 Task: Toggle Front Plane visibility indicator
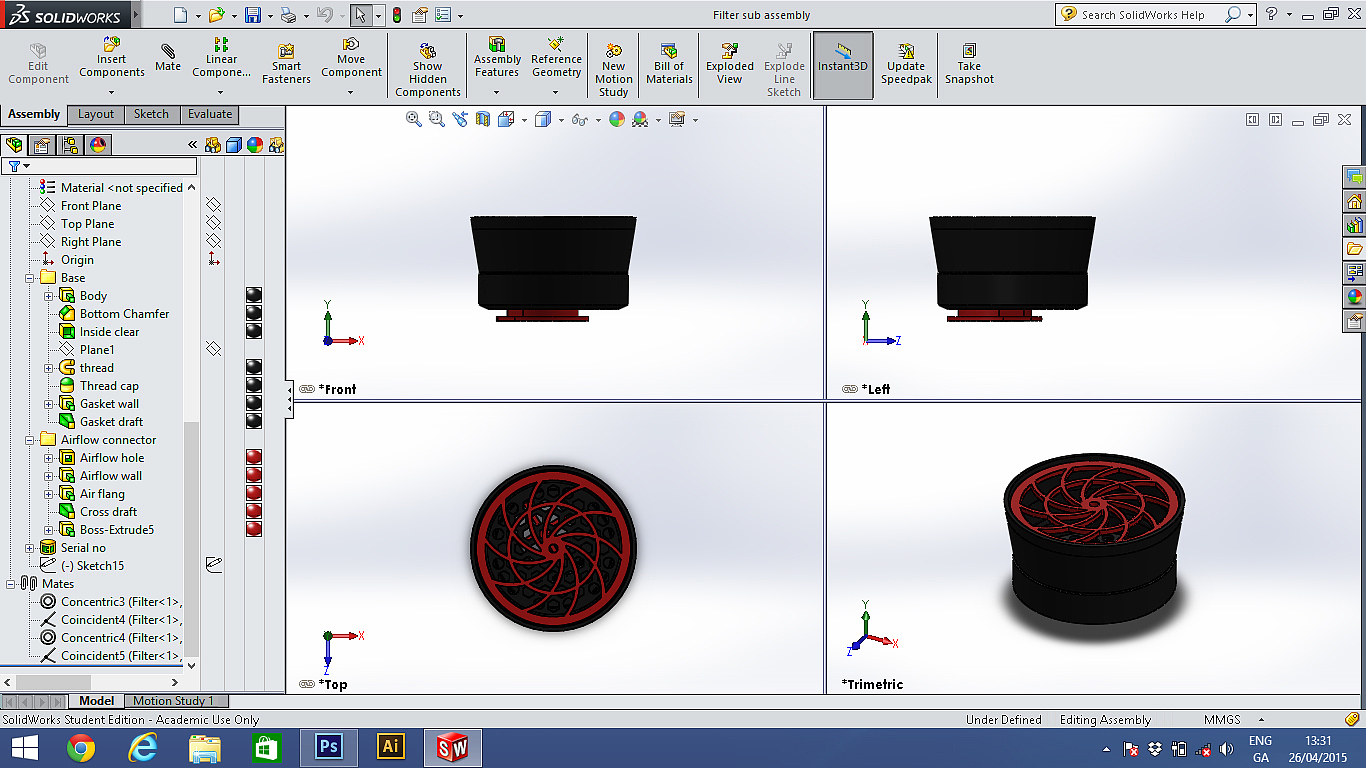coord(213,205)
